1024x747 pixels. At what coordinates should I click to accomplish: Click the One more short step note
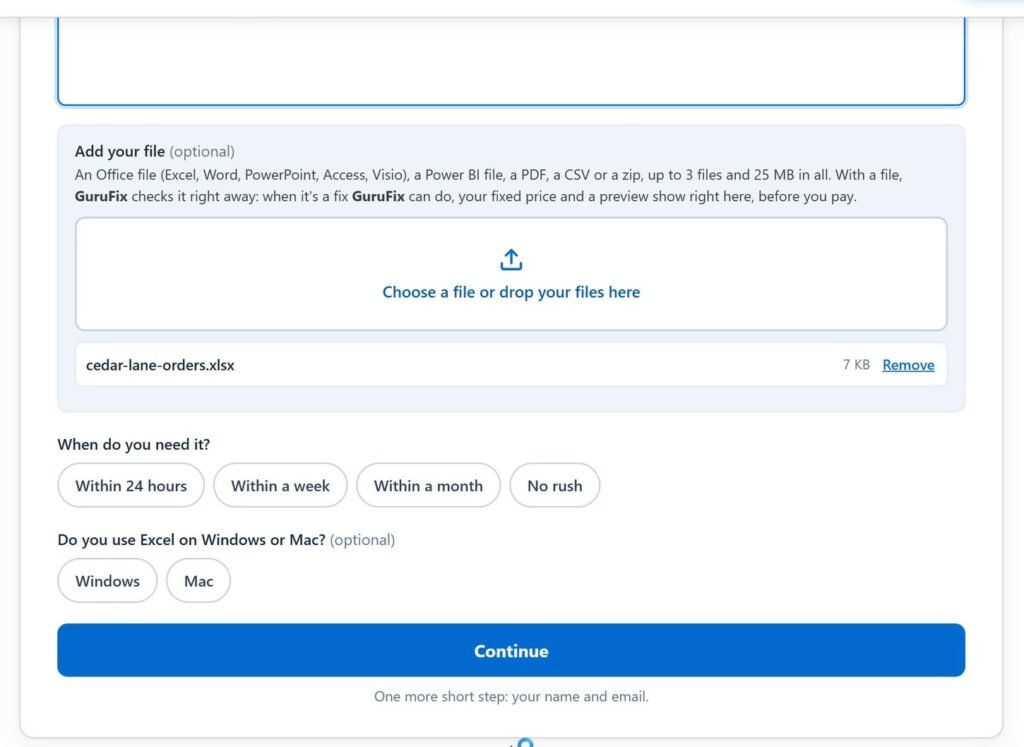[511, 697]
